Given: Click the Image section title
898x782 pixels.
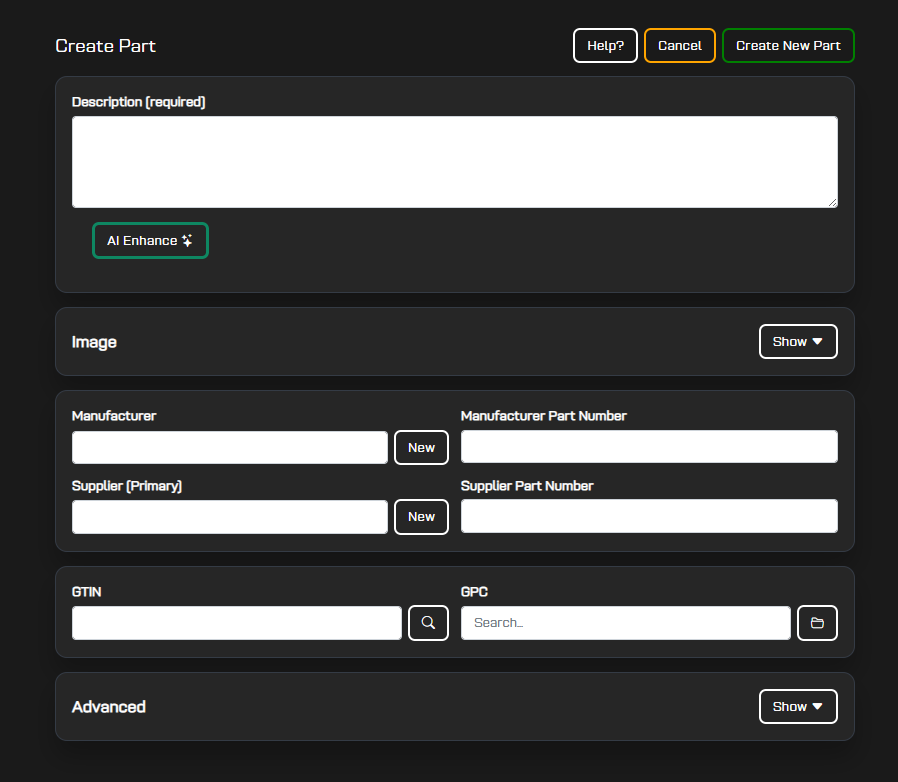Looking at the screenshot, I should point(94,342).
